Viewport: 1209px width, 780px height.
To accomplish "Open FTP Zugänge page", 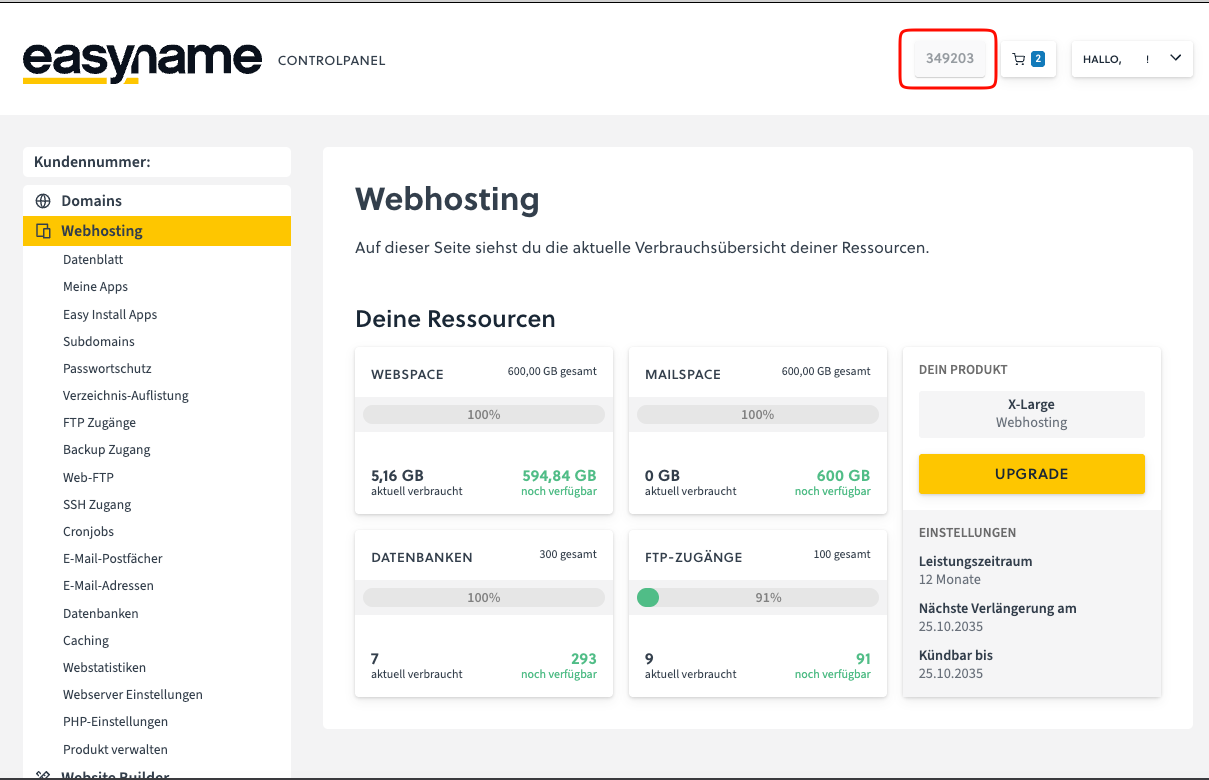I will coord(99,423).
